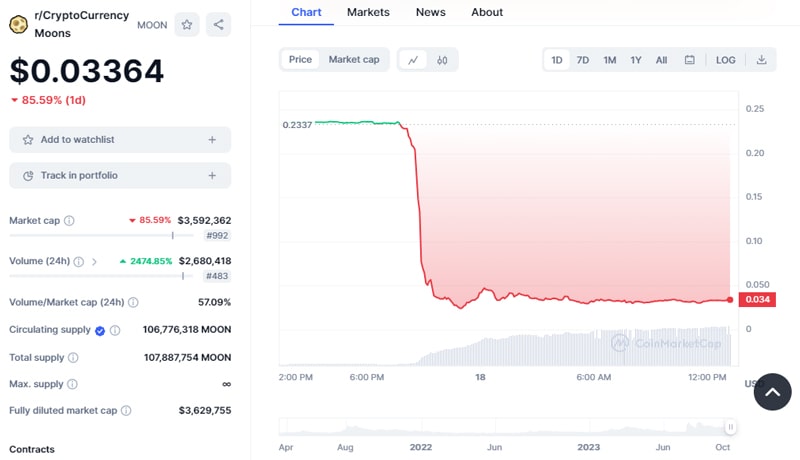This screenshot has width=800, height=460.
Task: Select the 1Y time range
Action: [x=636, y=60]
